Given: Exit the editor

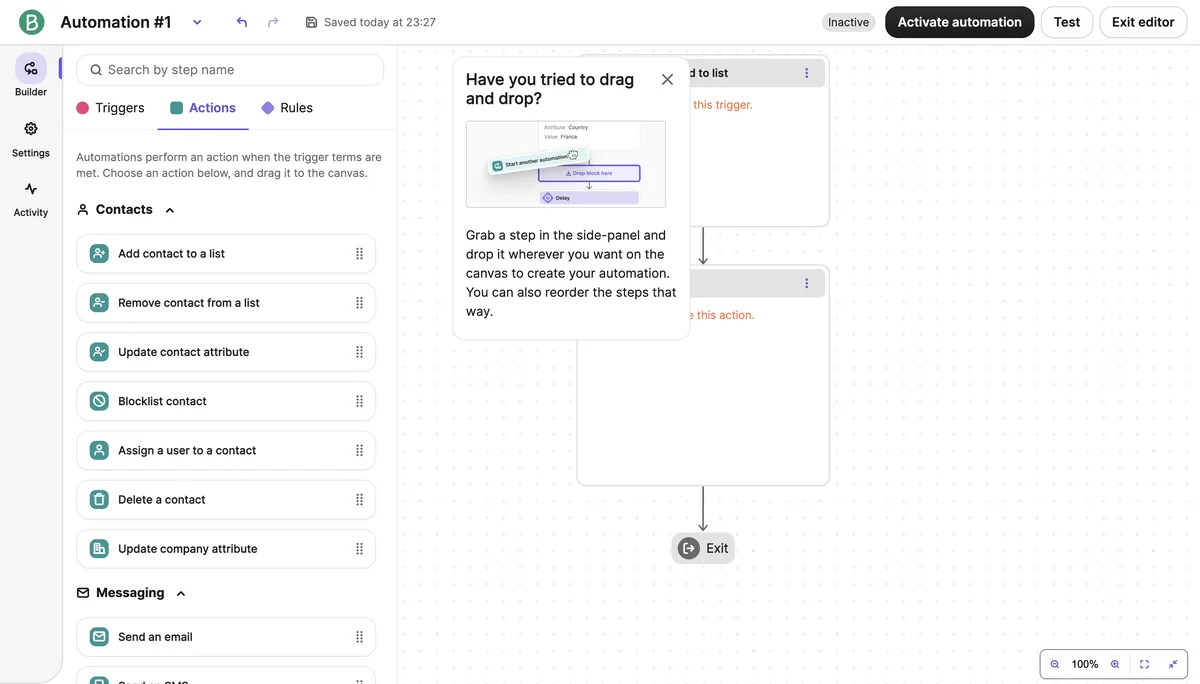Looking at the screenshot, I should click(1143, 22).
